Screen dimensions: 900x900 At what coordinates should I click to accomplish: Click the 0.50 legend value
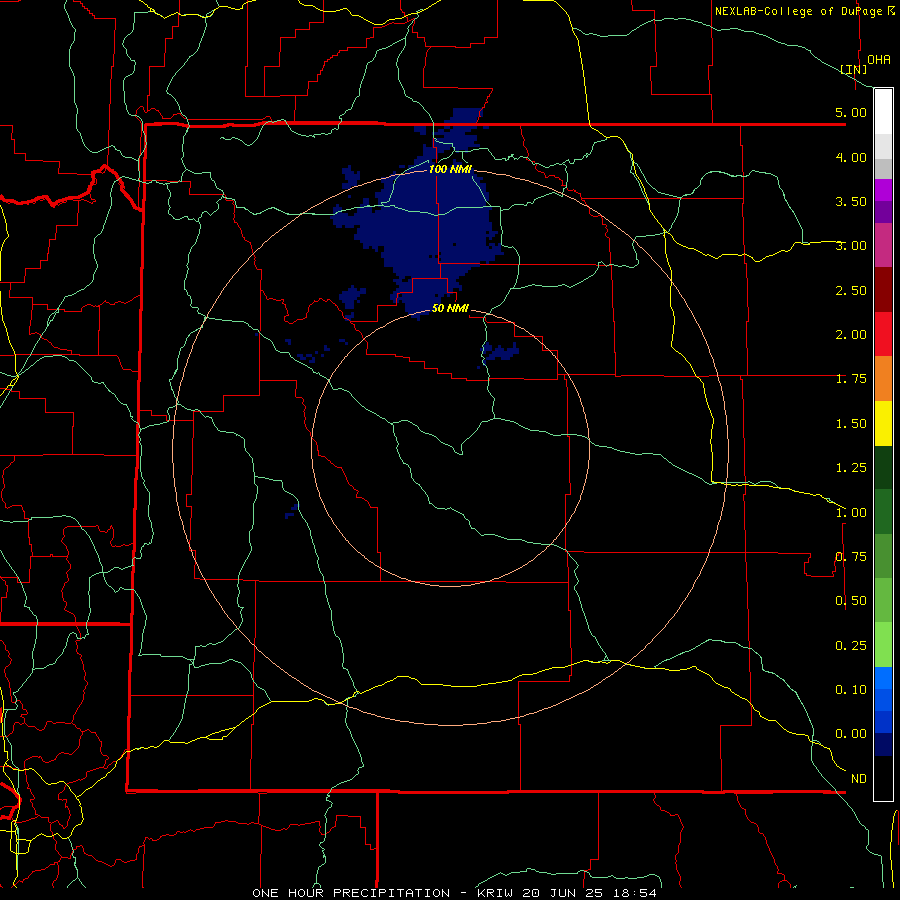pos(851,601)
